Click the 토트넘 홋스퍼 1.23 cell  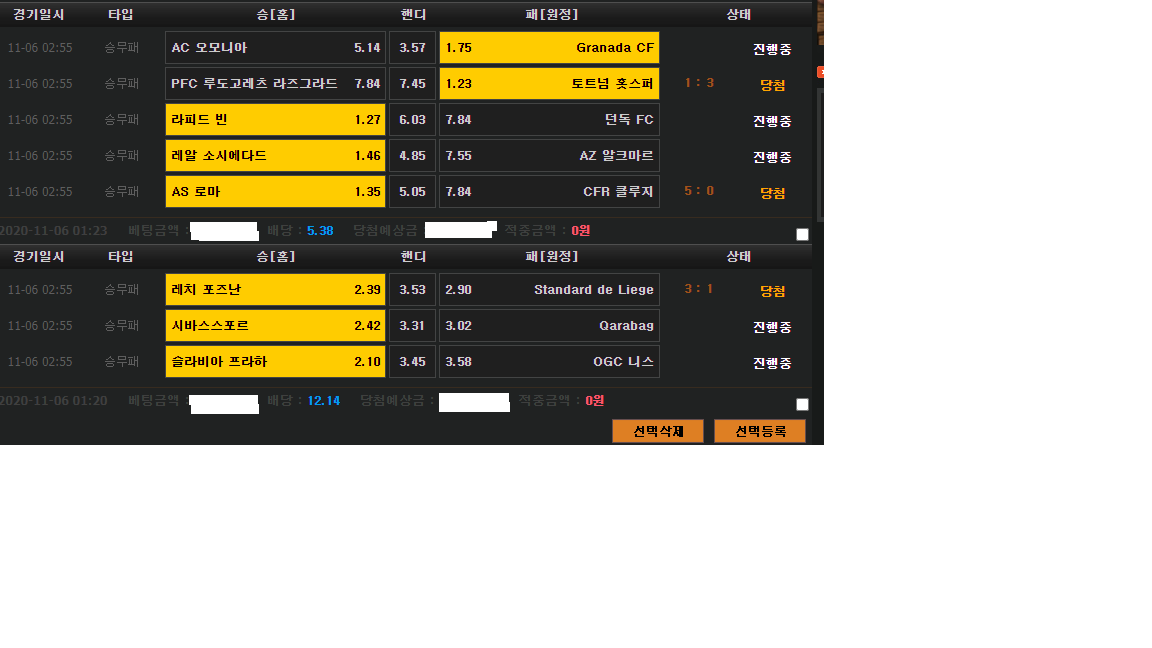549,84
